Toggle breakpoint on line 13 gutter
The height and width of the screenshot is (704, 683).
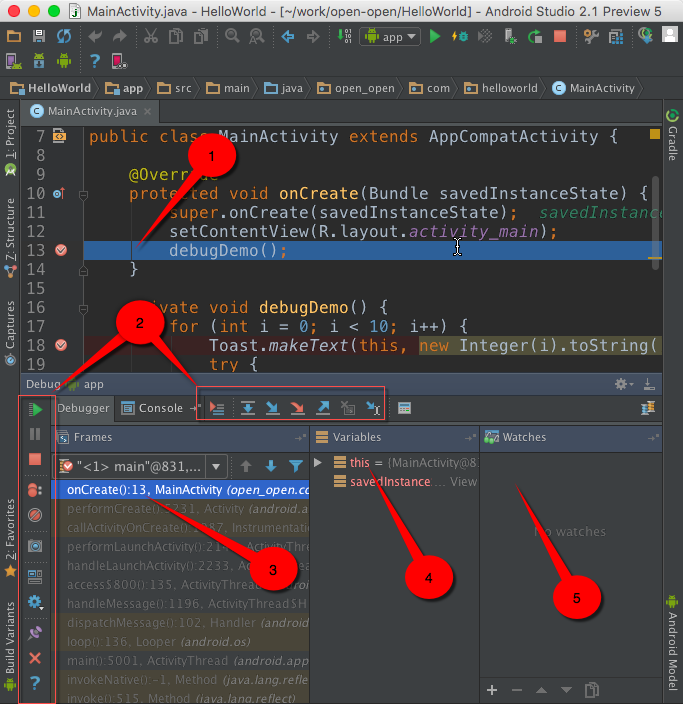coord(61,250)
